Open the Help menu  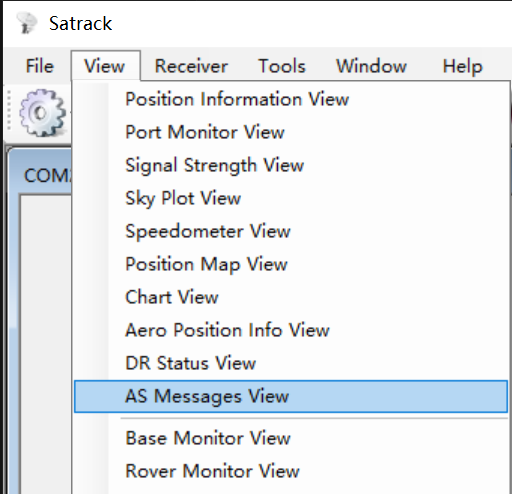462,66
